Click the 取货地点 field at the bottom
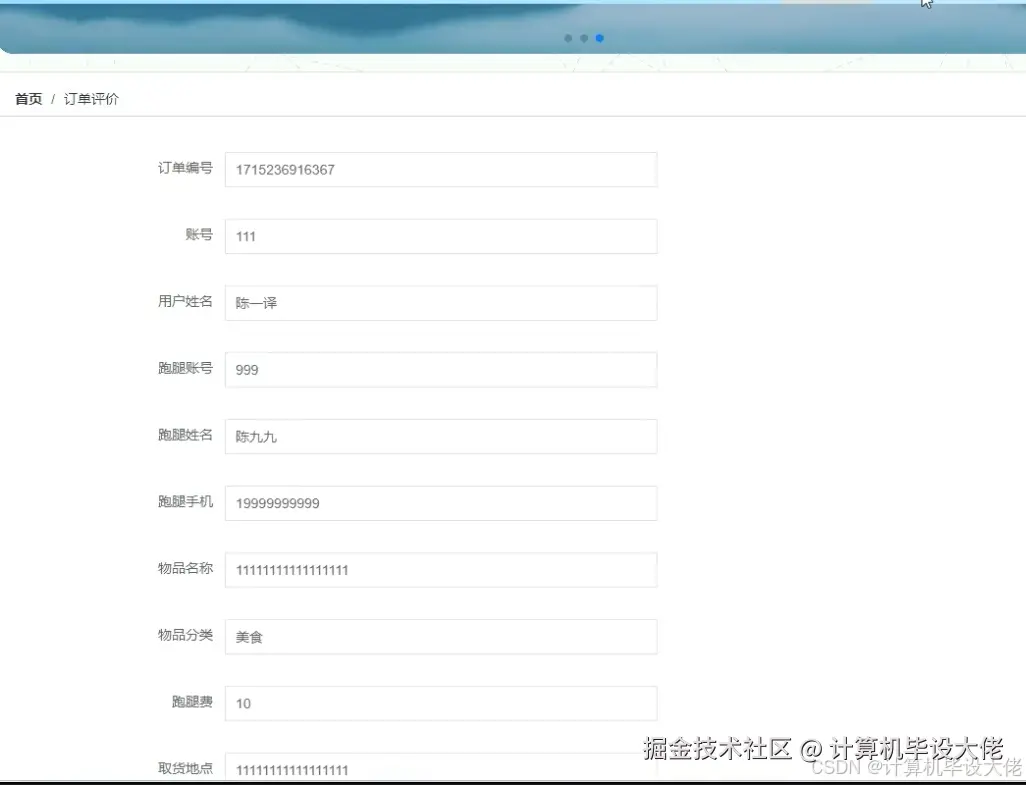Viewport: 1026px width, 785px height. coord(440,766)
